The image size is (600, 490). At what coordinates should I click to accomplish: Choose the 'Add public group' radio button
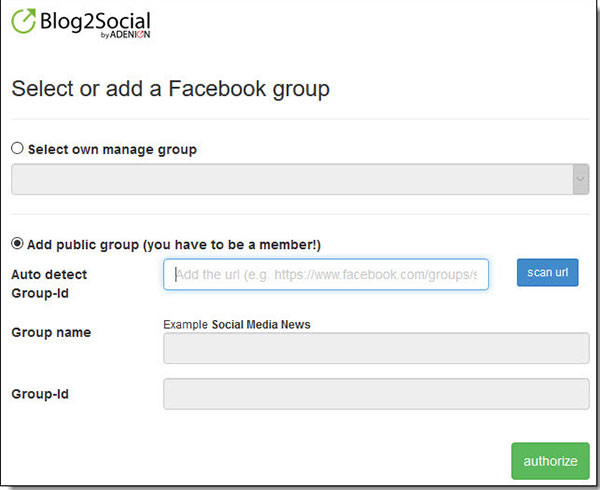17,244
